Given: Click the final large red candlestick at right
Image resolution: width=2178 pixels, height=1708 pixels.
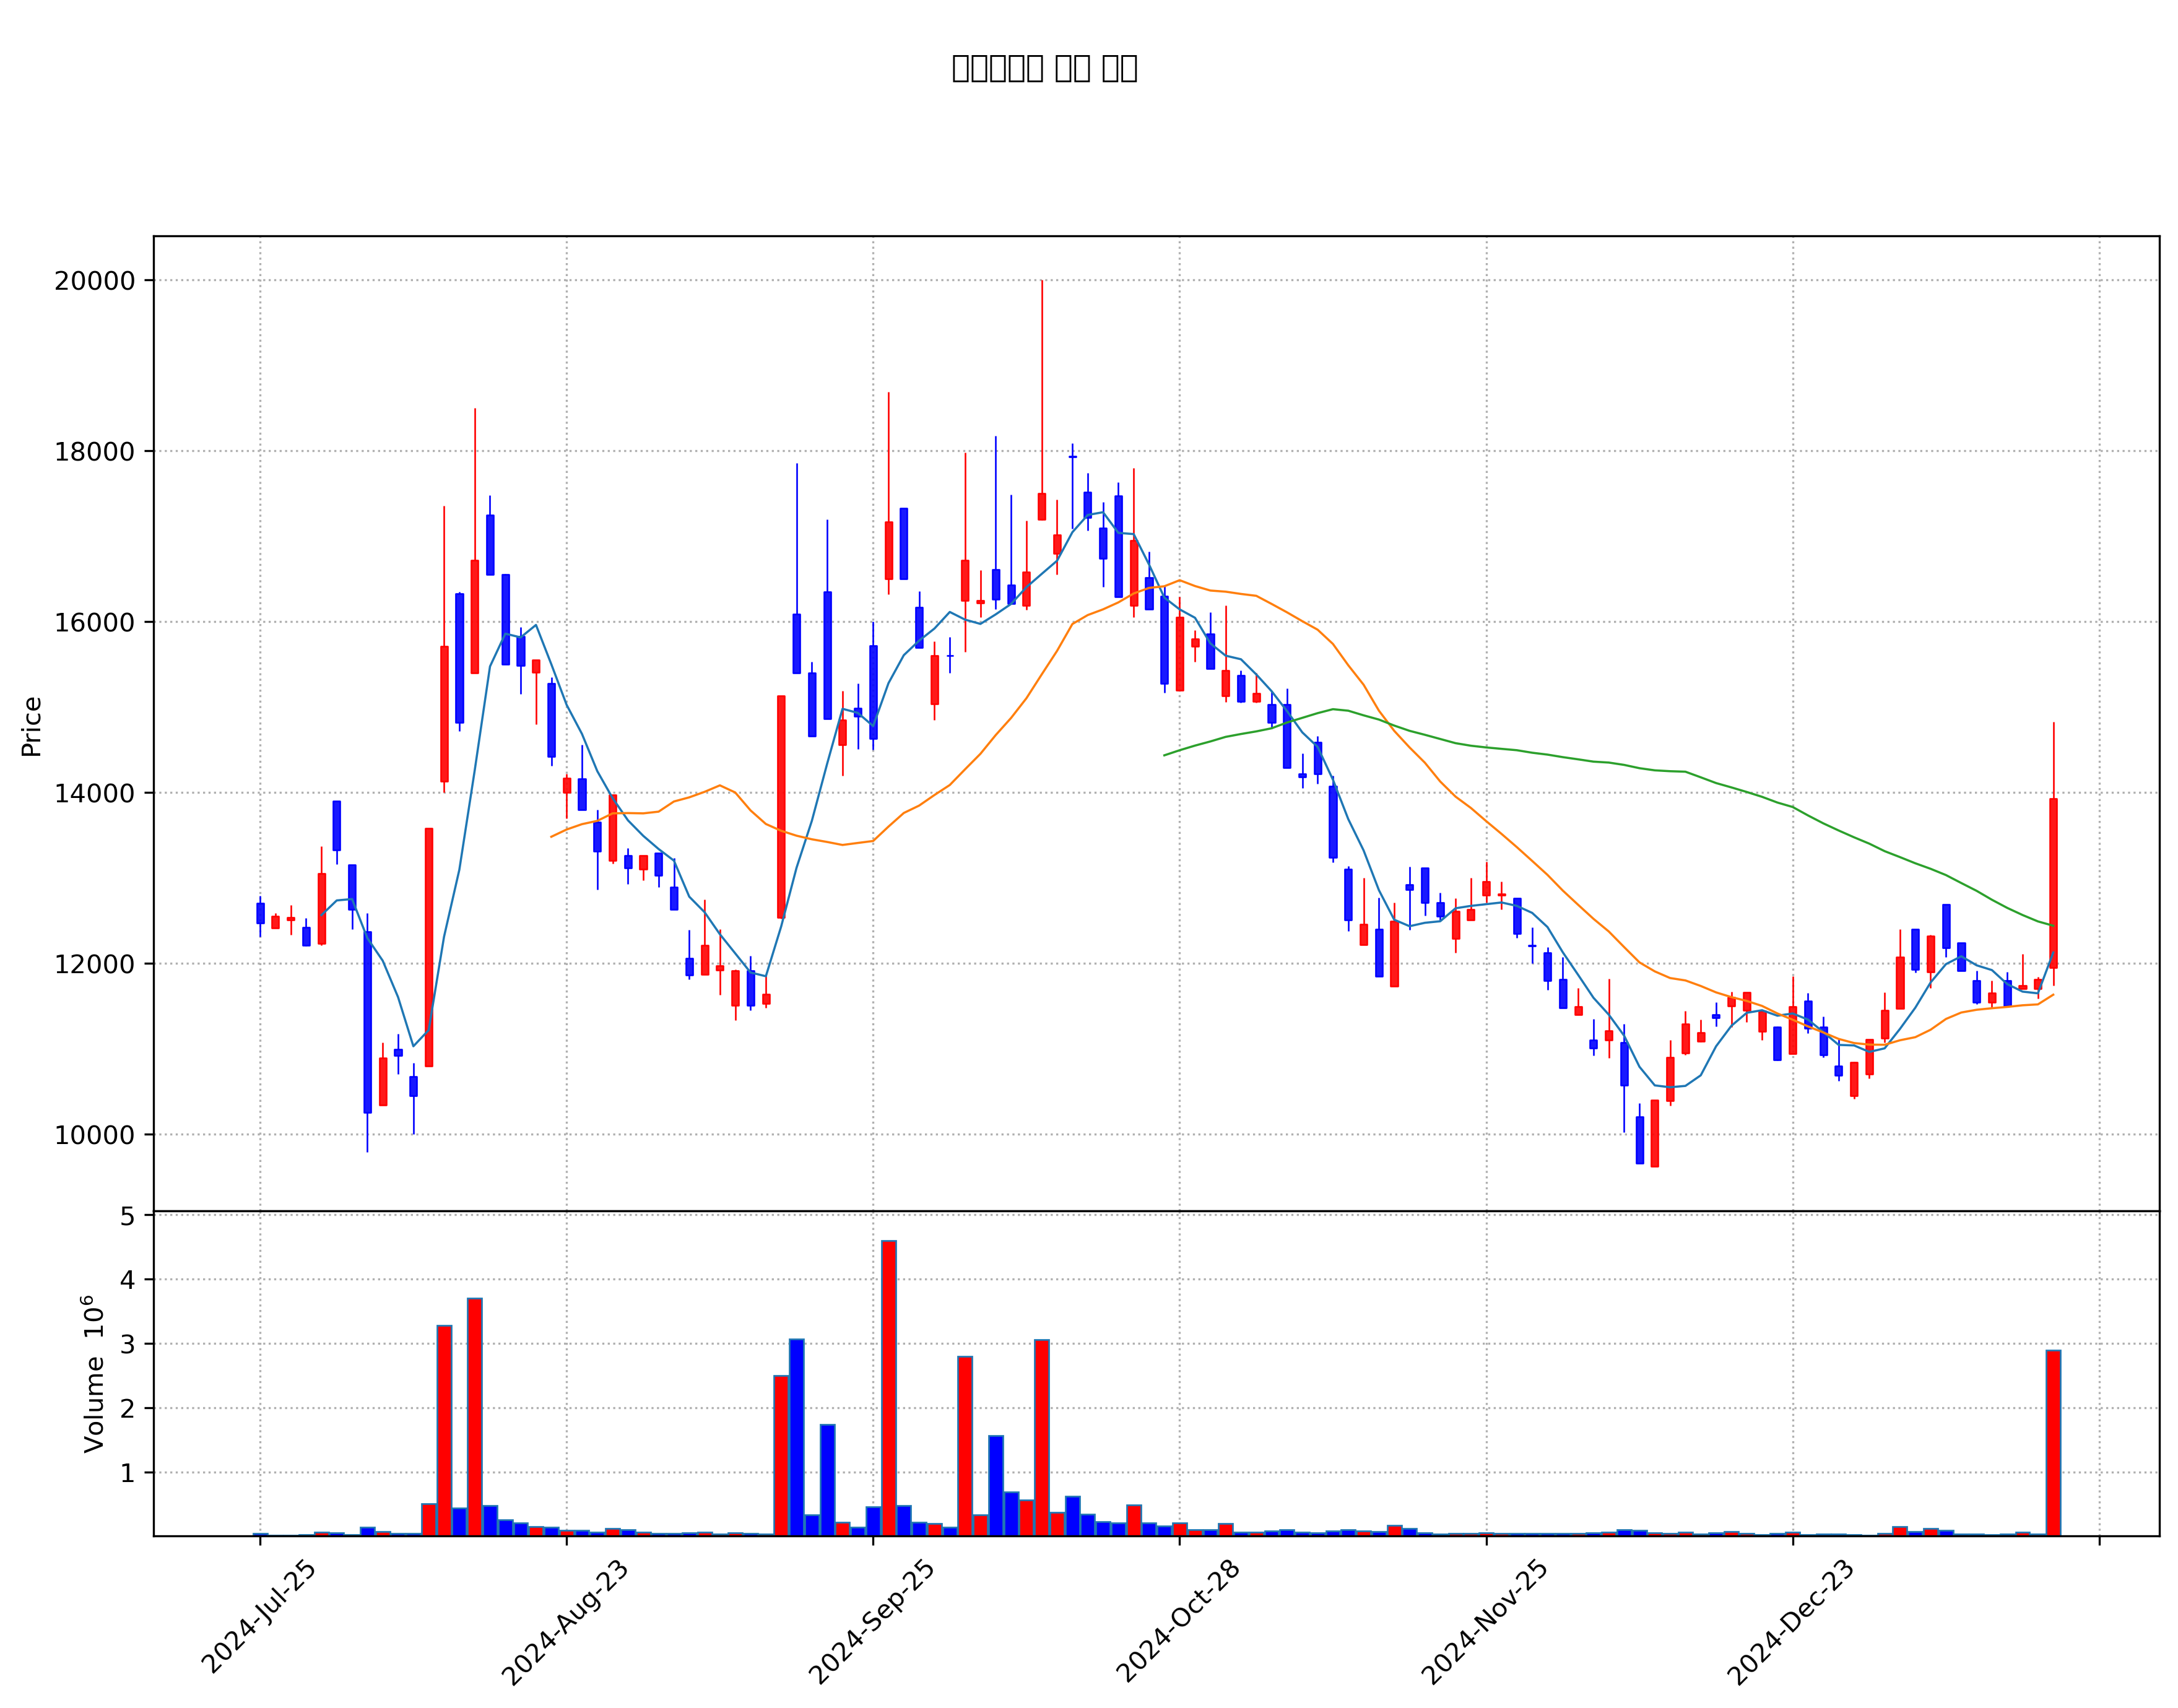Looking at the screenshot, I should [2052, 883].
